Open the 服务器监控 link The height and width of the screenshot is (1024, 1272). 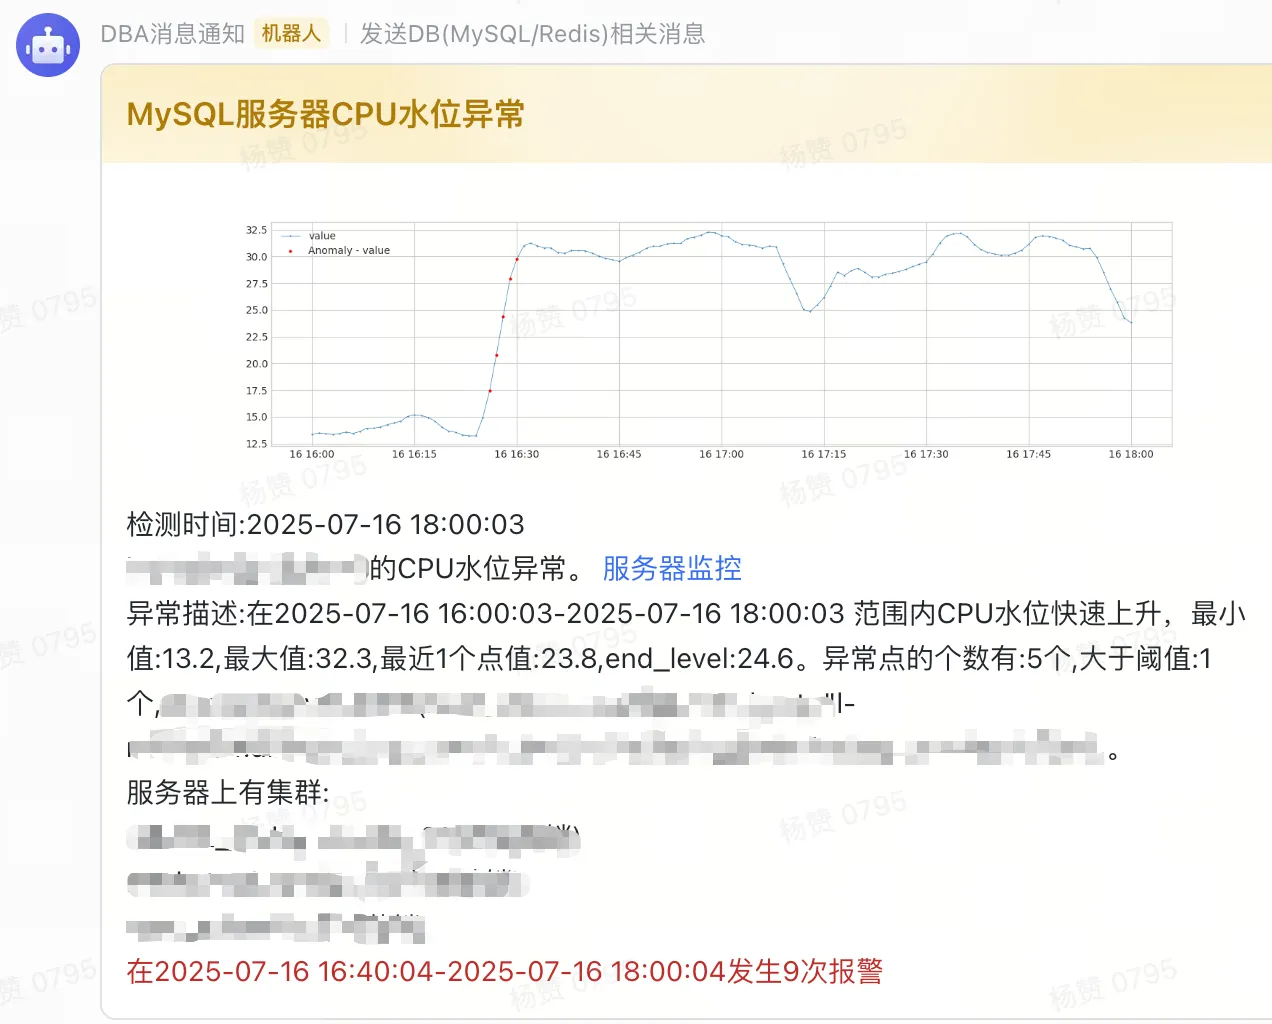672,568
